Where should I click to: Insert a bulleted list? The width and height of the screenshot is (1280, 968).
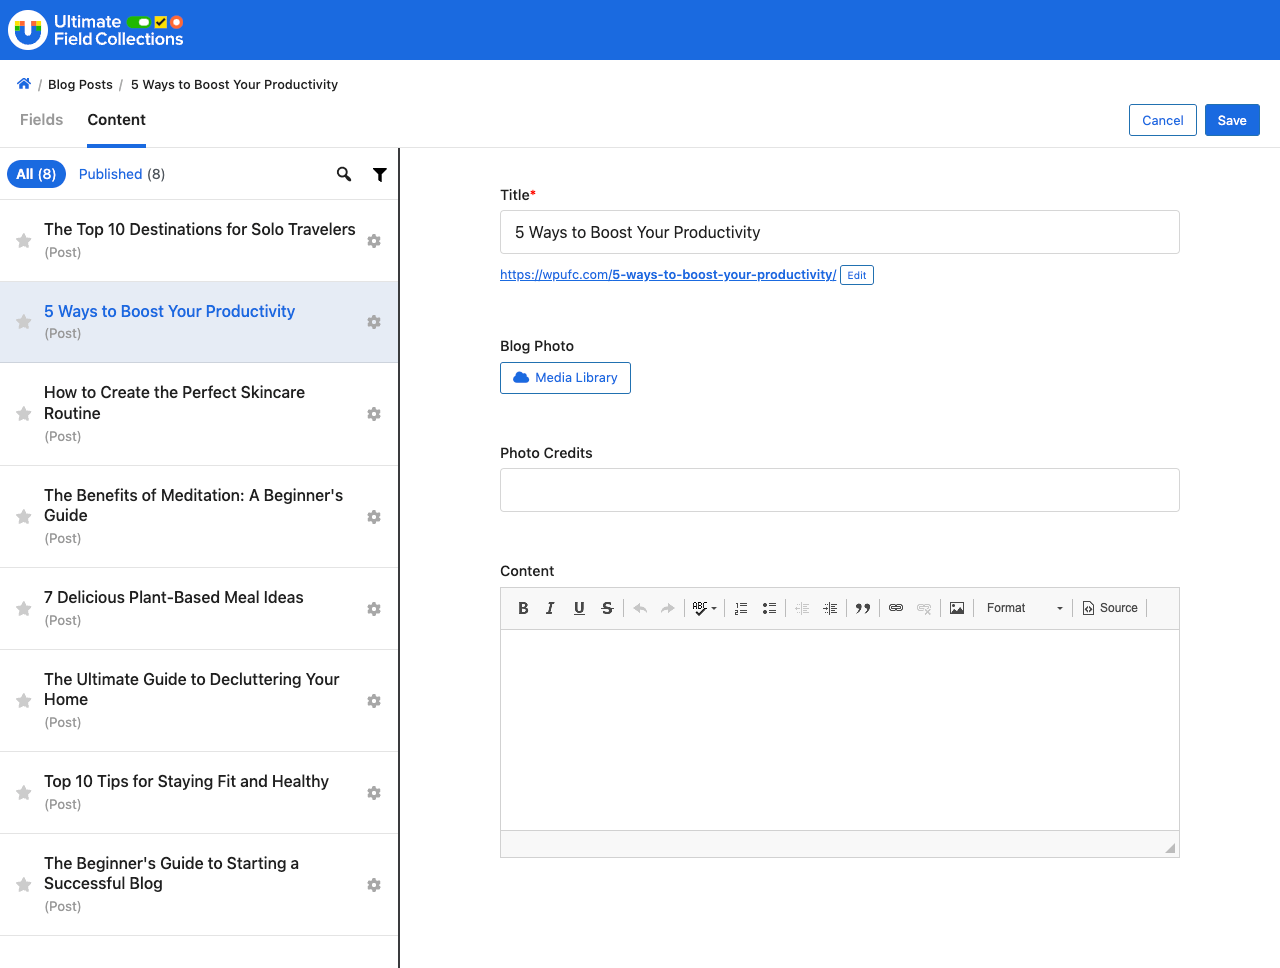pyautogui.click(x=769, y=608)
